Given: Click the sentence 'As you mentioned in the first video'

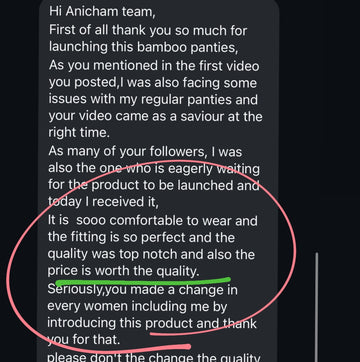Looking at the screenshot, I should 154,66.
